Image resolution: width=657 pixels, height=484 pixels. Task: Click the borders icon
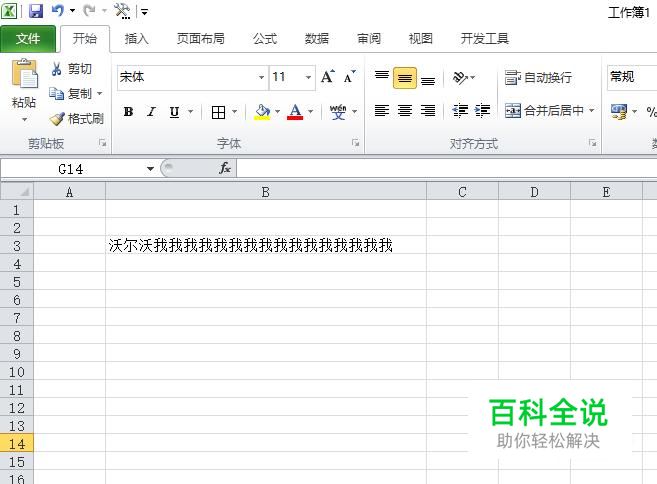coord(218,112)
